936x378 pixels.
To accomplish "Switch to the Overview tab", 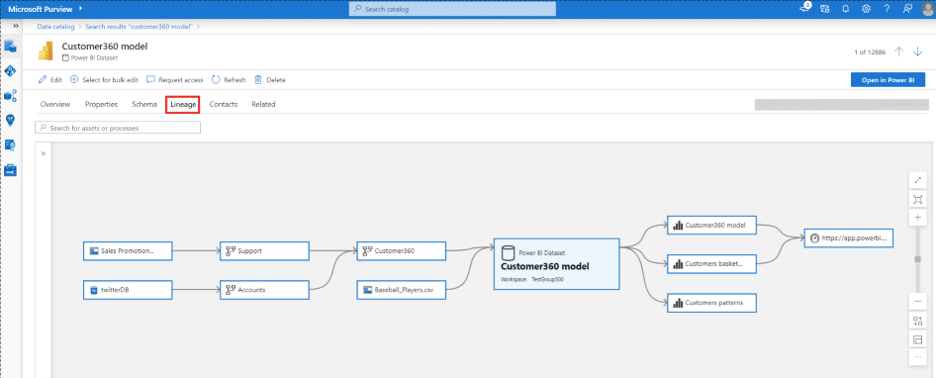I will pyautogui.click(x=55, y=104).
